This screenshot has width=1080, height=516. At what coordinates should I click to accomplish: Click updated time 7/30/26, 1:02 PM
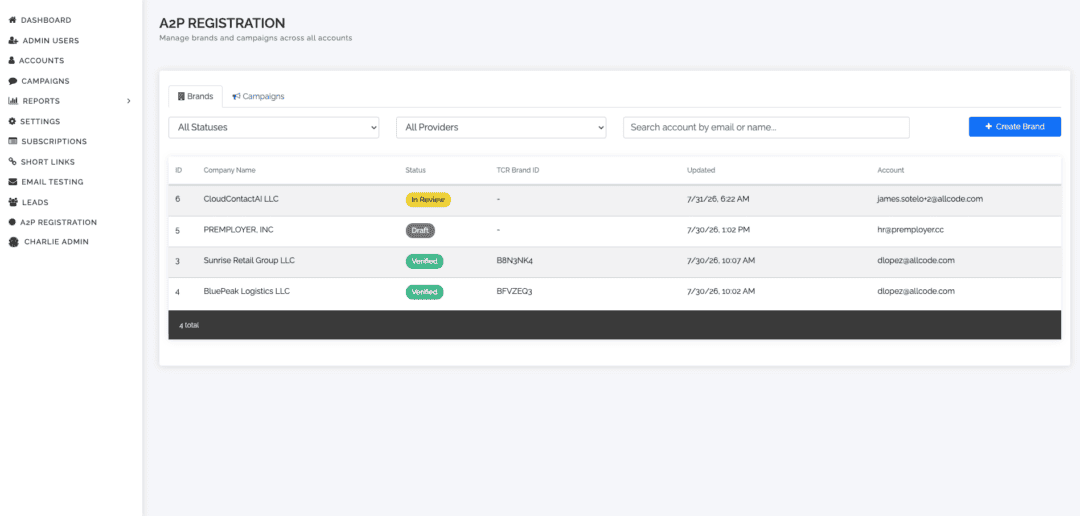pos(718,229)
